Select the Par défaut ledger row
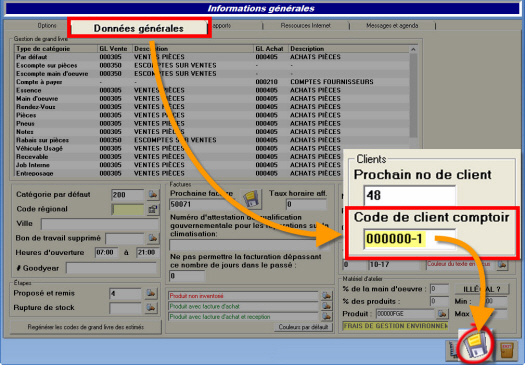Screen dimensions: 525x365 pos(212,57)
